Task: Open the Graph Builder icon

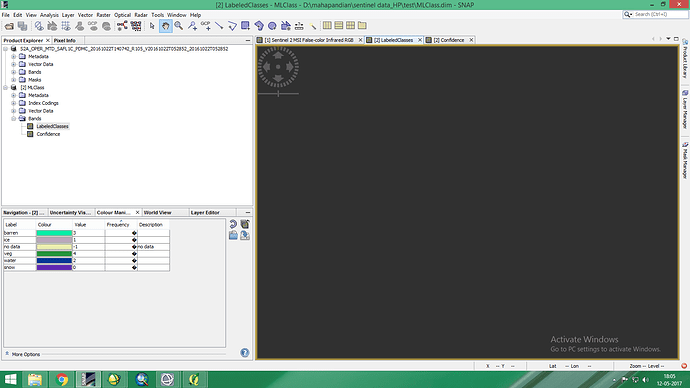Action: (x=122, y=26)
